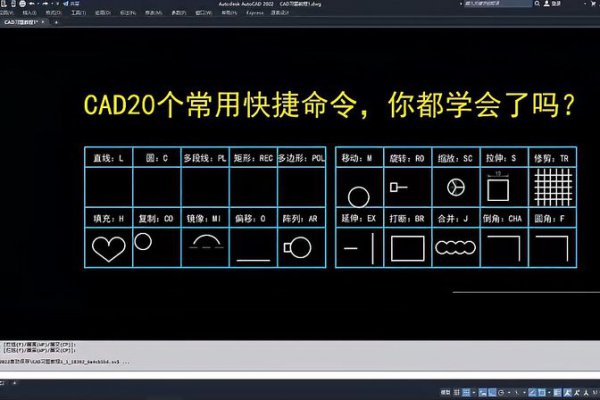Click the highlighted annotation visibility icon
This screenshot has width=600, height=400.
[x=567, y=392]
